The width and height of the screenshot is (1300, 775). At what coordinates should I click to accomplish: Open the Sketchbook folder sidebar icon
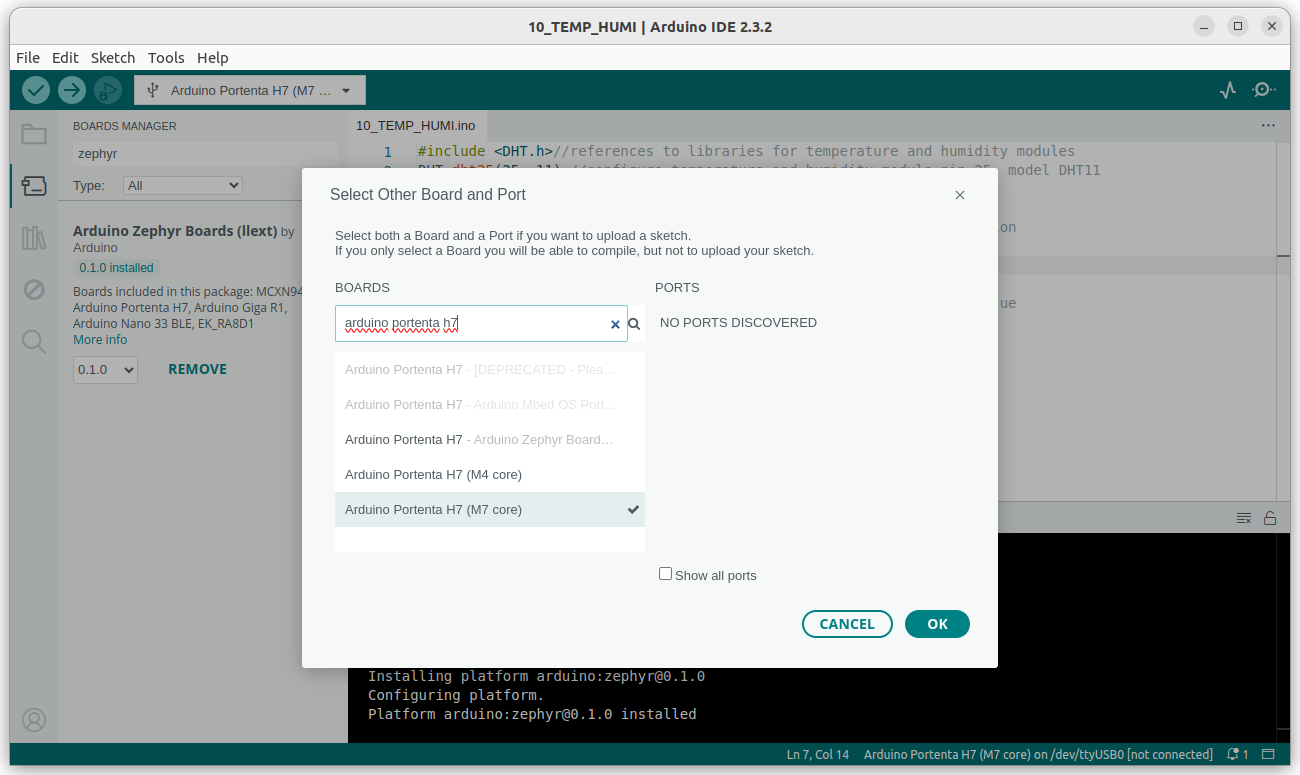tap(34, 134)
